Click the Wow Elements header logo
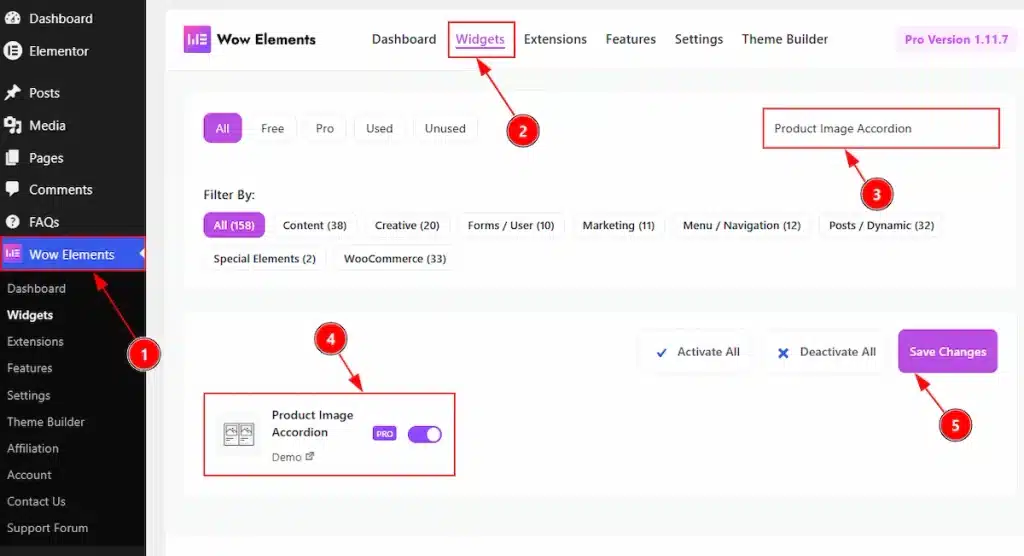 (x=197, y=39)
